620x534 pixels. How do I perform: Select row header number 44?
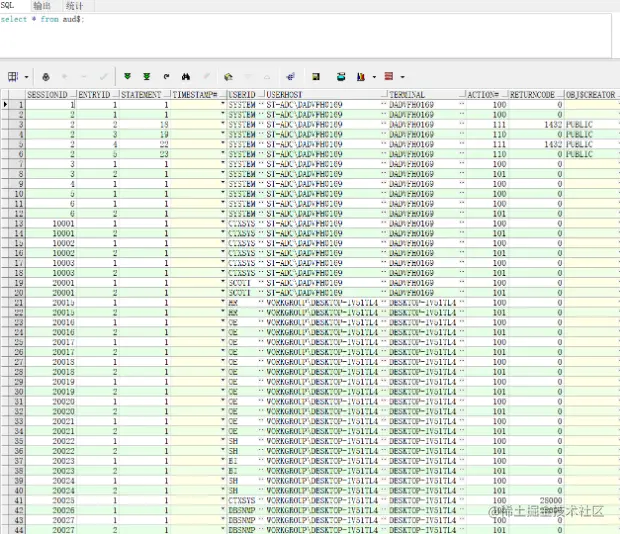pyautogui.click(x=17, y=530)
